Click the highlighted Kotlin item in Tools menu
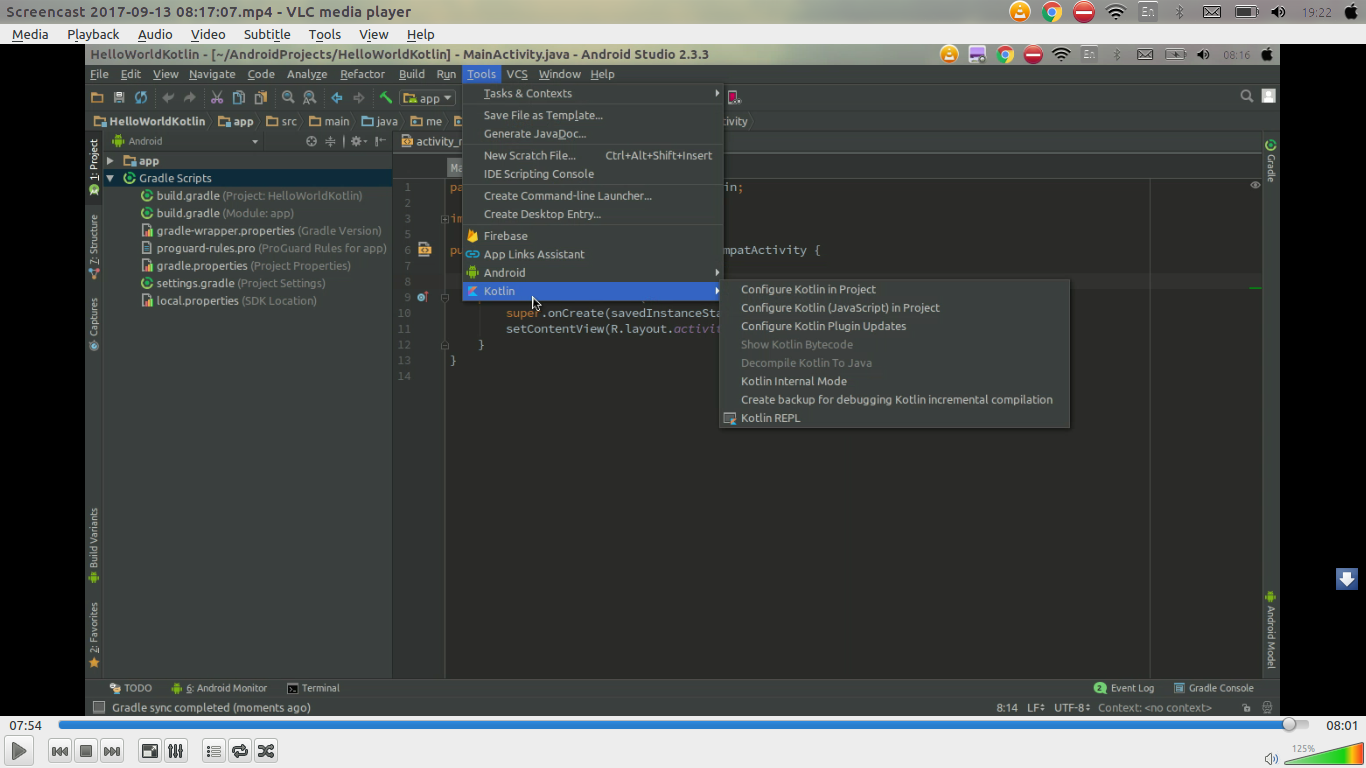The width and height of the screenshot is (1366, 768). [x=593, y=291]
